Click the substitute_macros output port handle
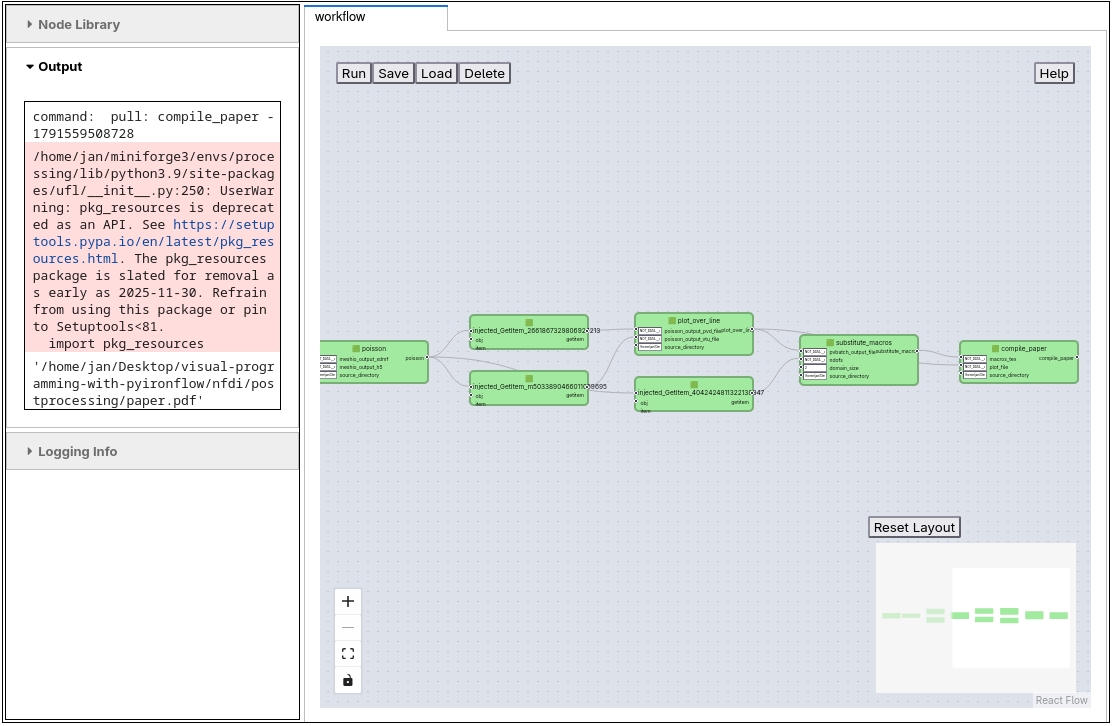Viewport: 1116px width, 726px height. click(x=917, y=352)
